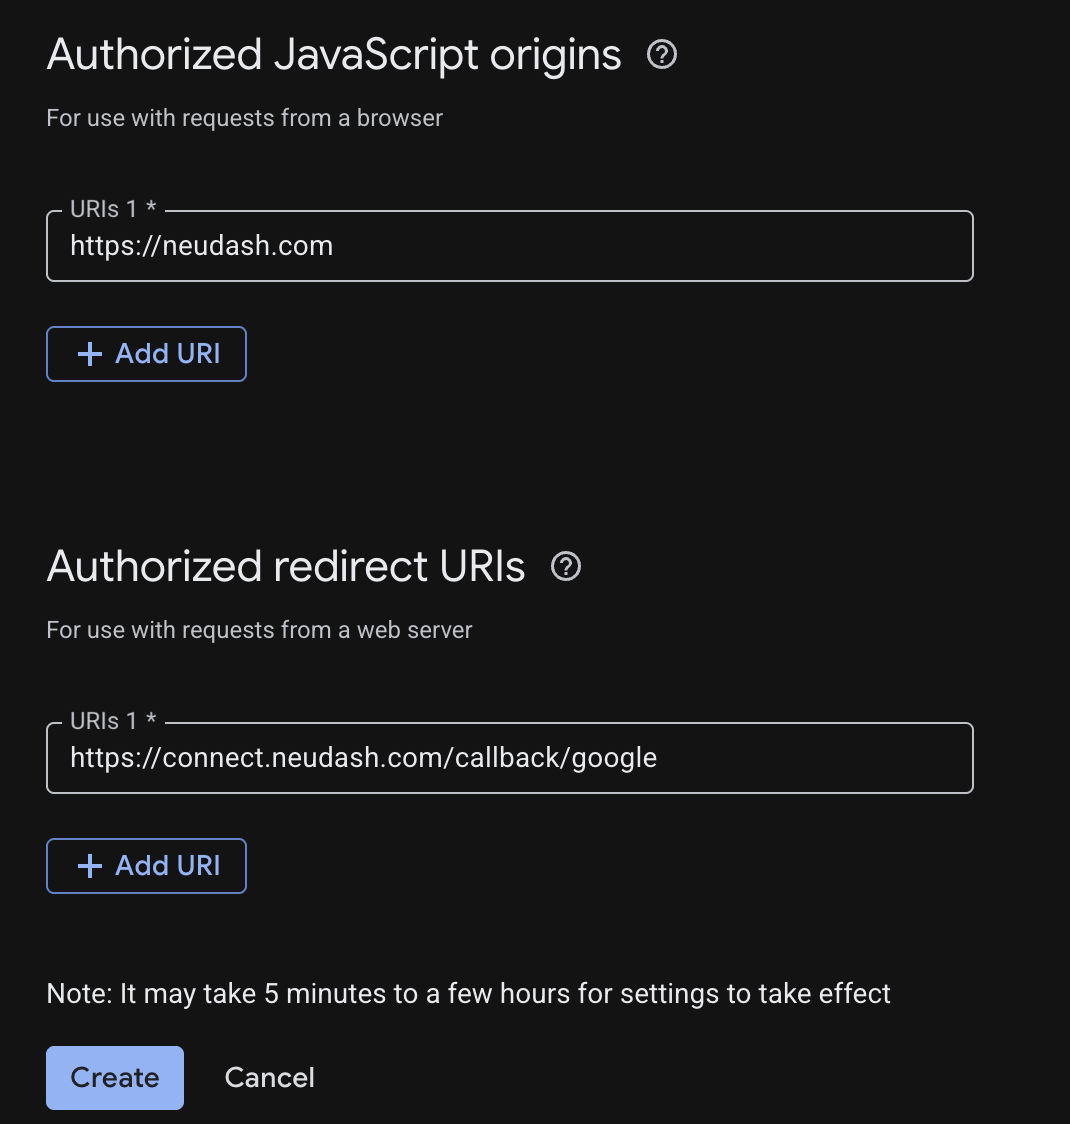Click the Authorized redirect URIs heading

(x=285, y=566)
